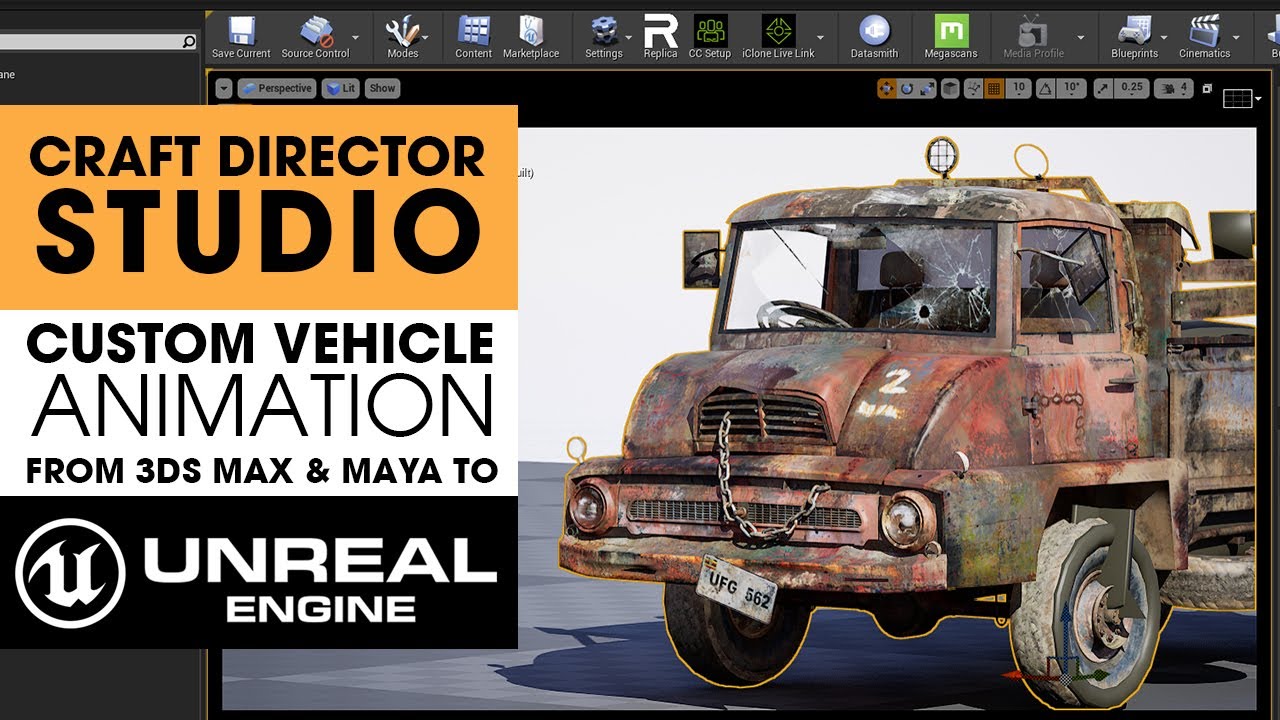
Task: Toggle grid snapping on or off
Action: coord(994,89)
